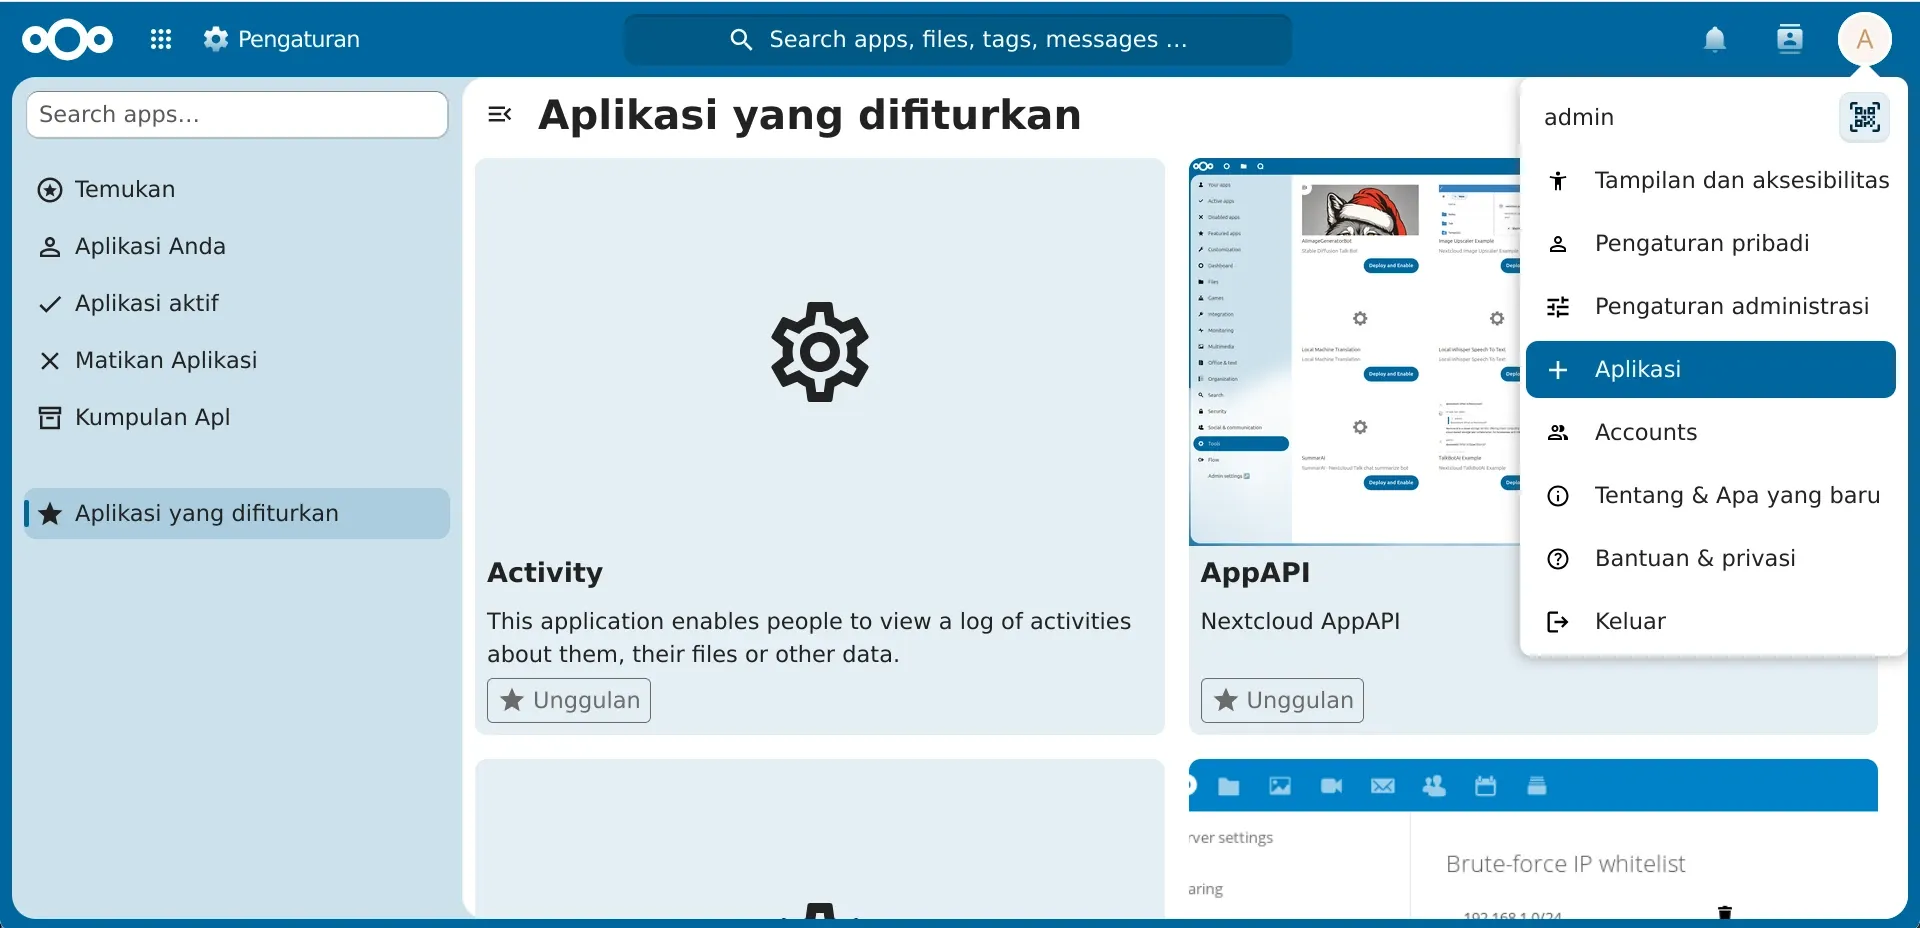Screen dimensions: 1920x928
Task: Click the admin avatar with letter A
Action: 1865,39
